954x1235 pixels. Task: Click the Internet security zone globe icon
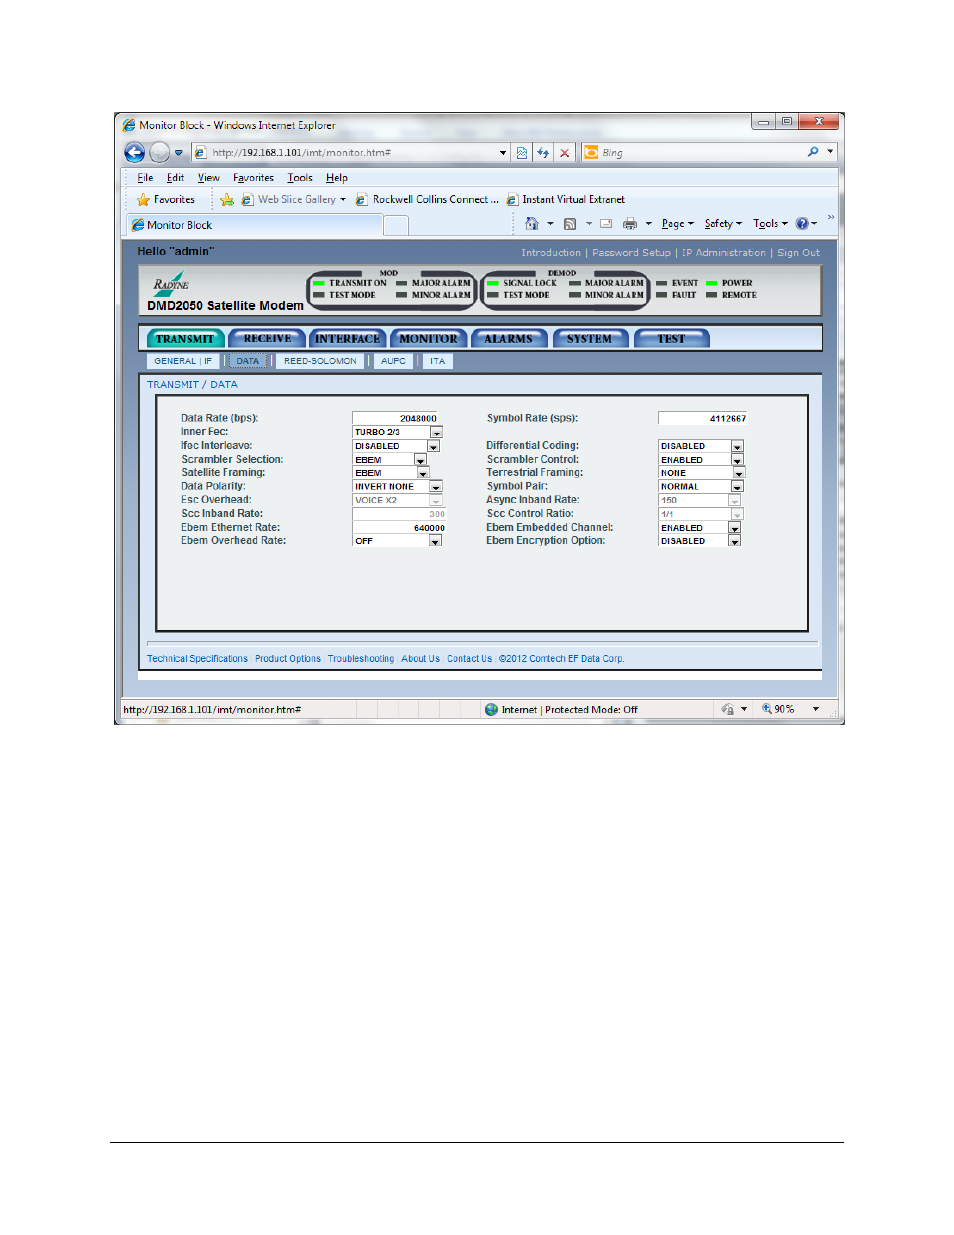coord(491,710)
